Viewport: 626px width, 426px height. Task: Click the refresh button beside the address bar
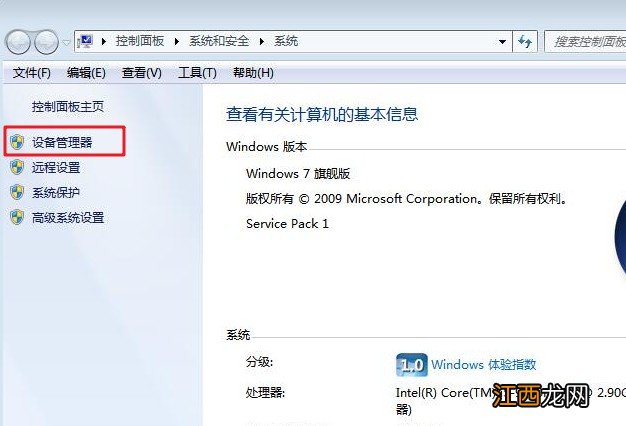pos(525,42)
